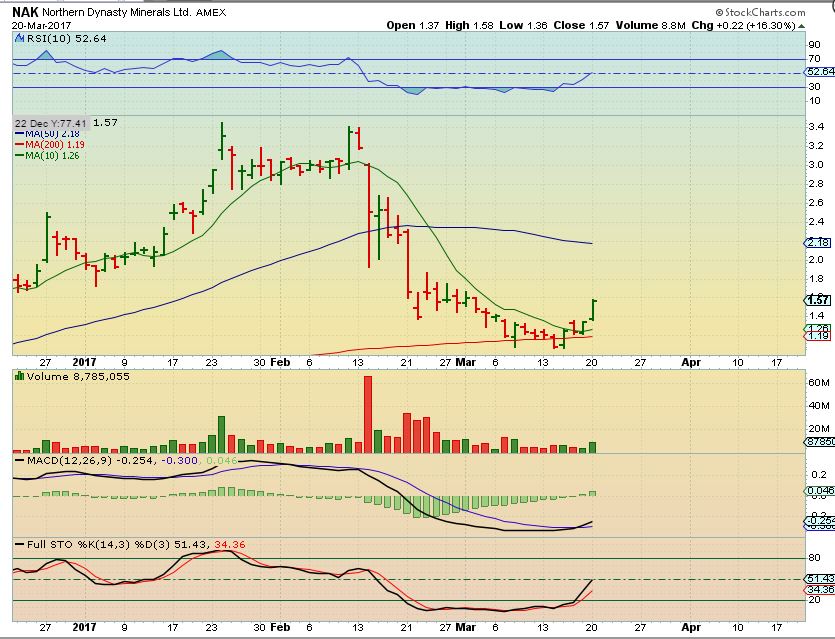
Task: Click the 1.57 last price tag on right axis
Action: (x=817, y=300)
